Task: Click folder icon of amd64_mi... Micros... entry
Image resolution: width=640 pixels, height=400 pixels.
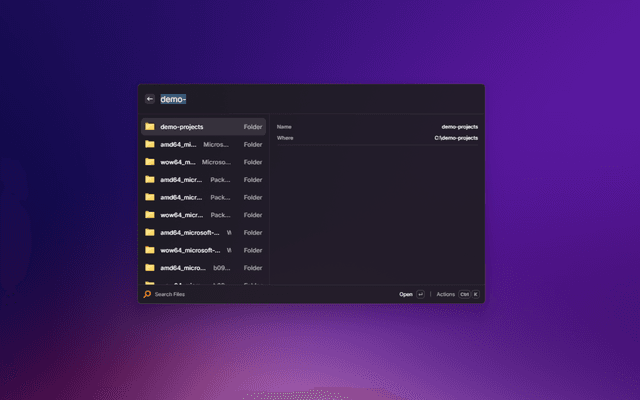Action: click(149, 144)
